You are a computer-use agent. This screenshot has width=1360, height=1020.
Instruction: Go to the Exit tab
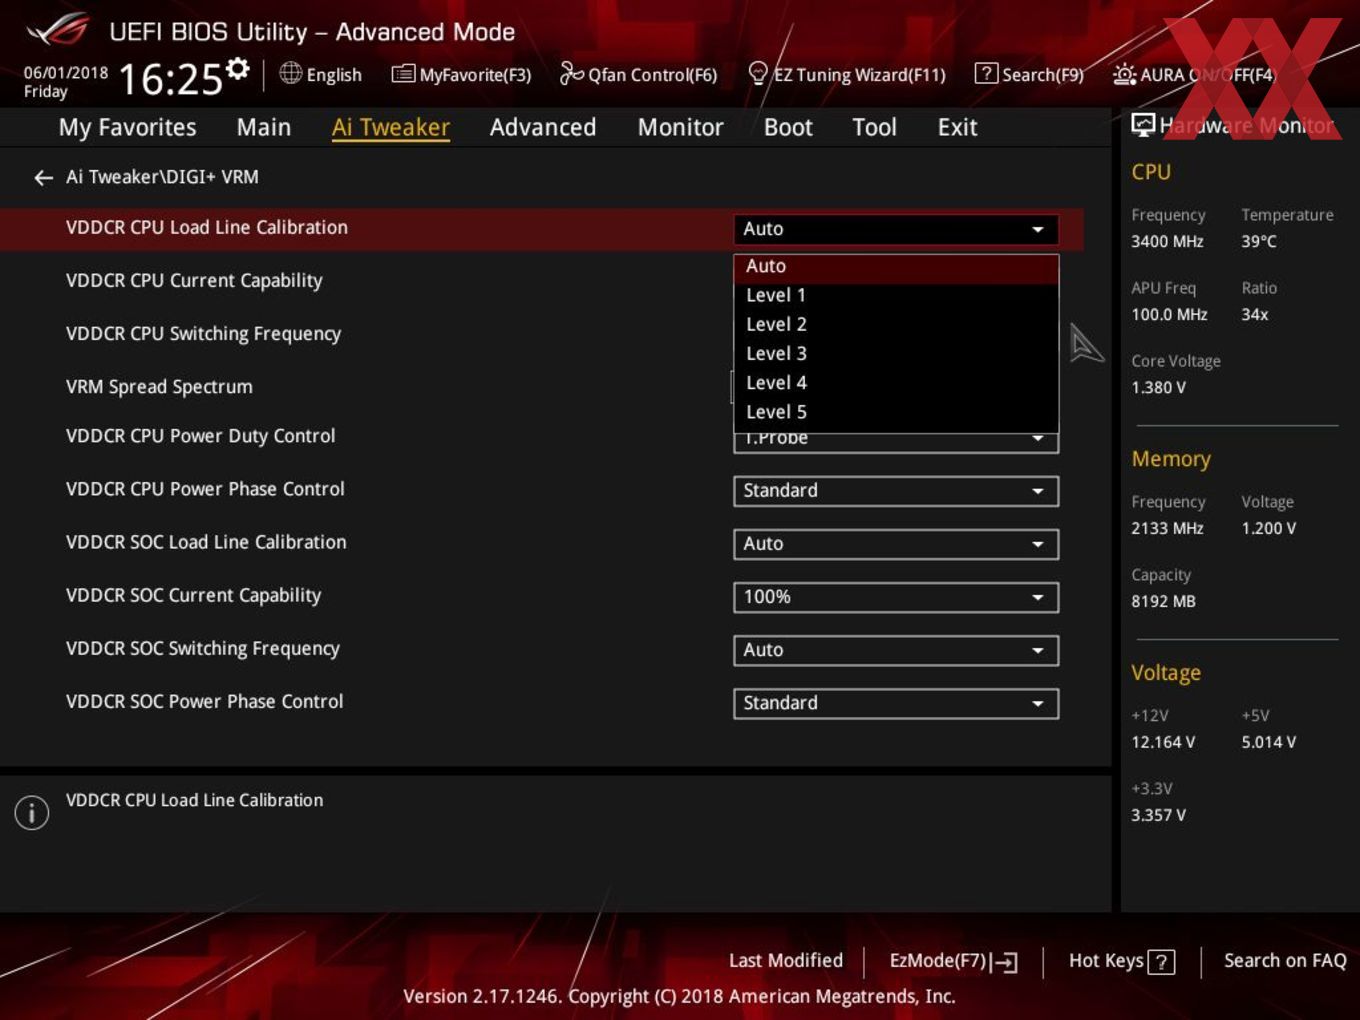(x=957, y=127)
